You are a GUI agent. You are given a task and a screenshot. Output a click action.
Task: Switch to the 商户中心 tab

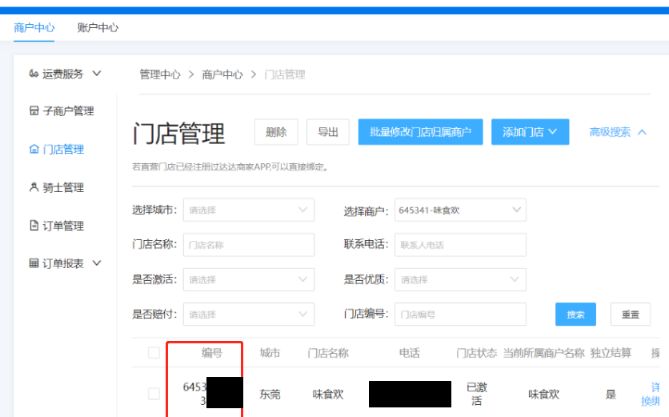pos(34,28)
